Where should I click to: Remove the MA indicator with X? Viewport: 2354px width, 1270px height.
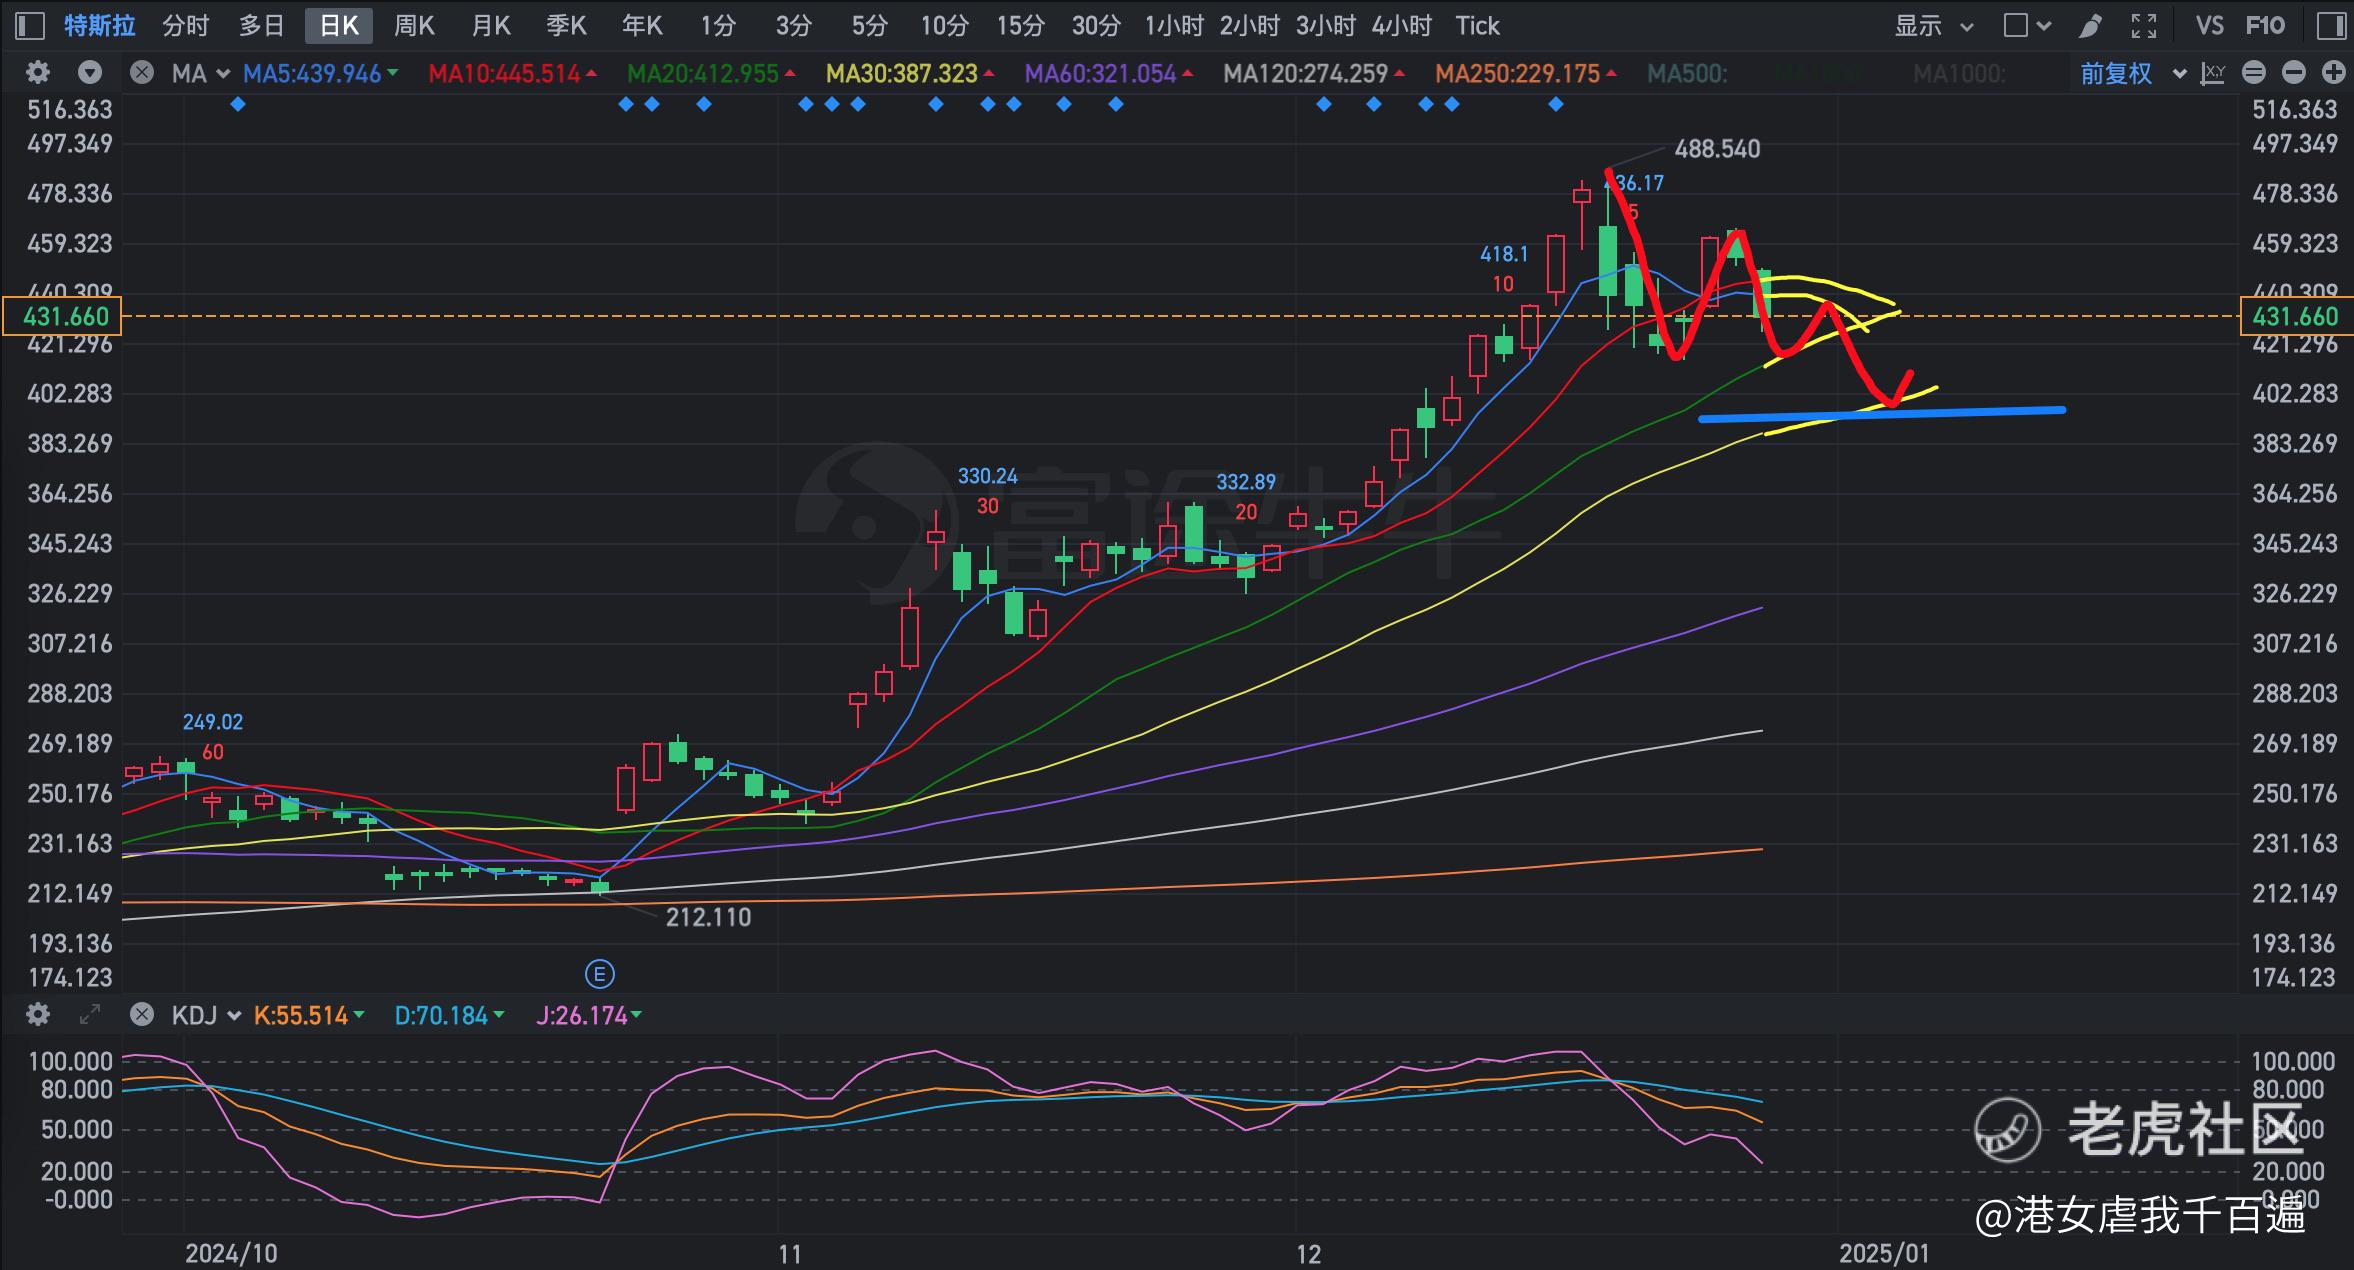pyautogui.click(x=142, y=73)
